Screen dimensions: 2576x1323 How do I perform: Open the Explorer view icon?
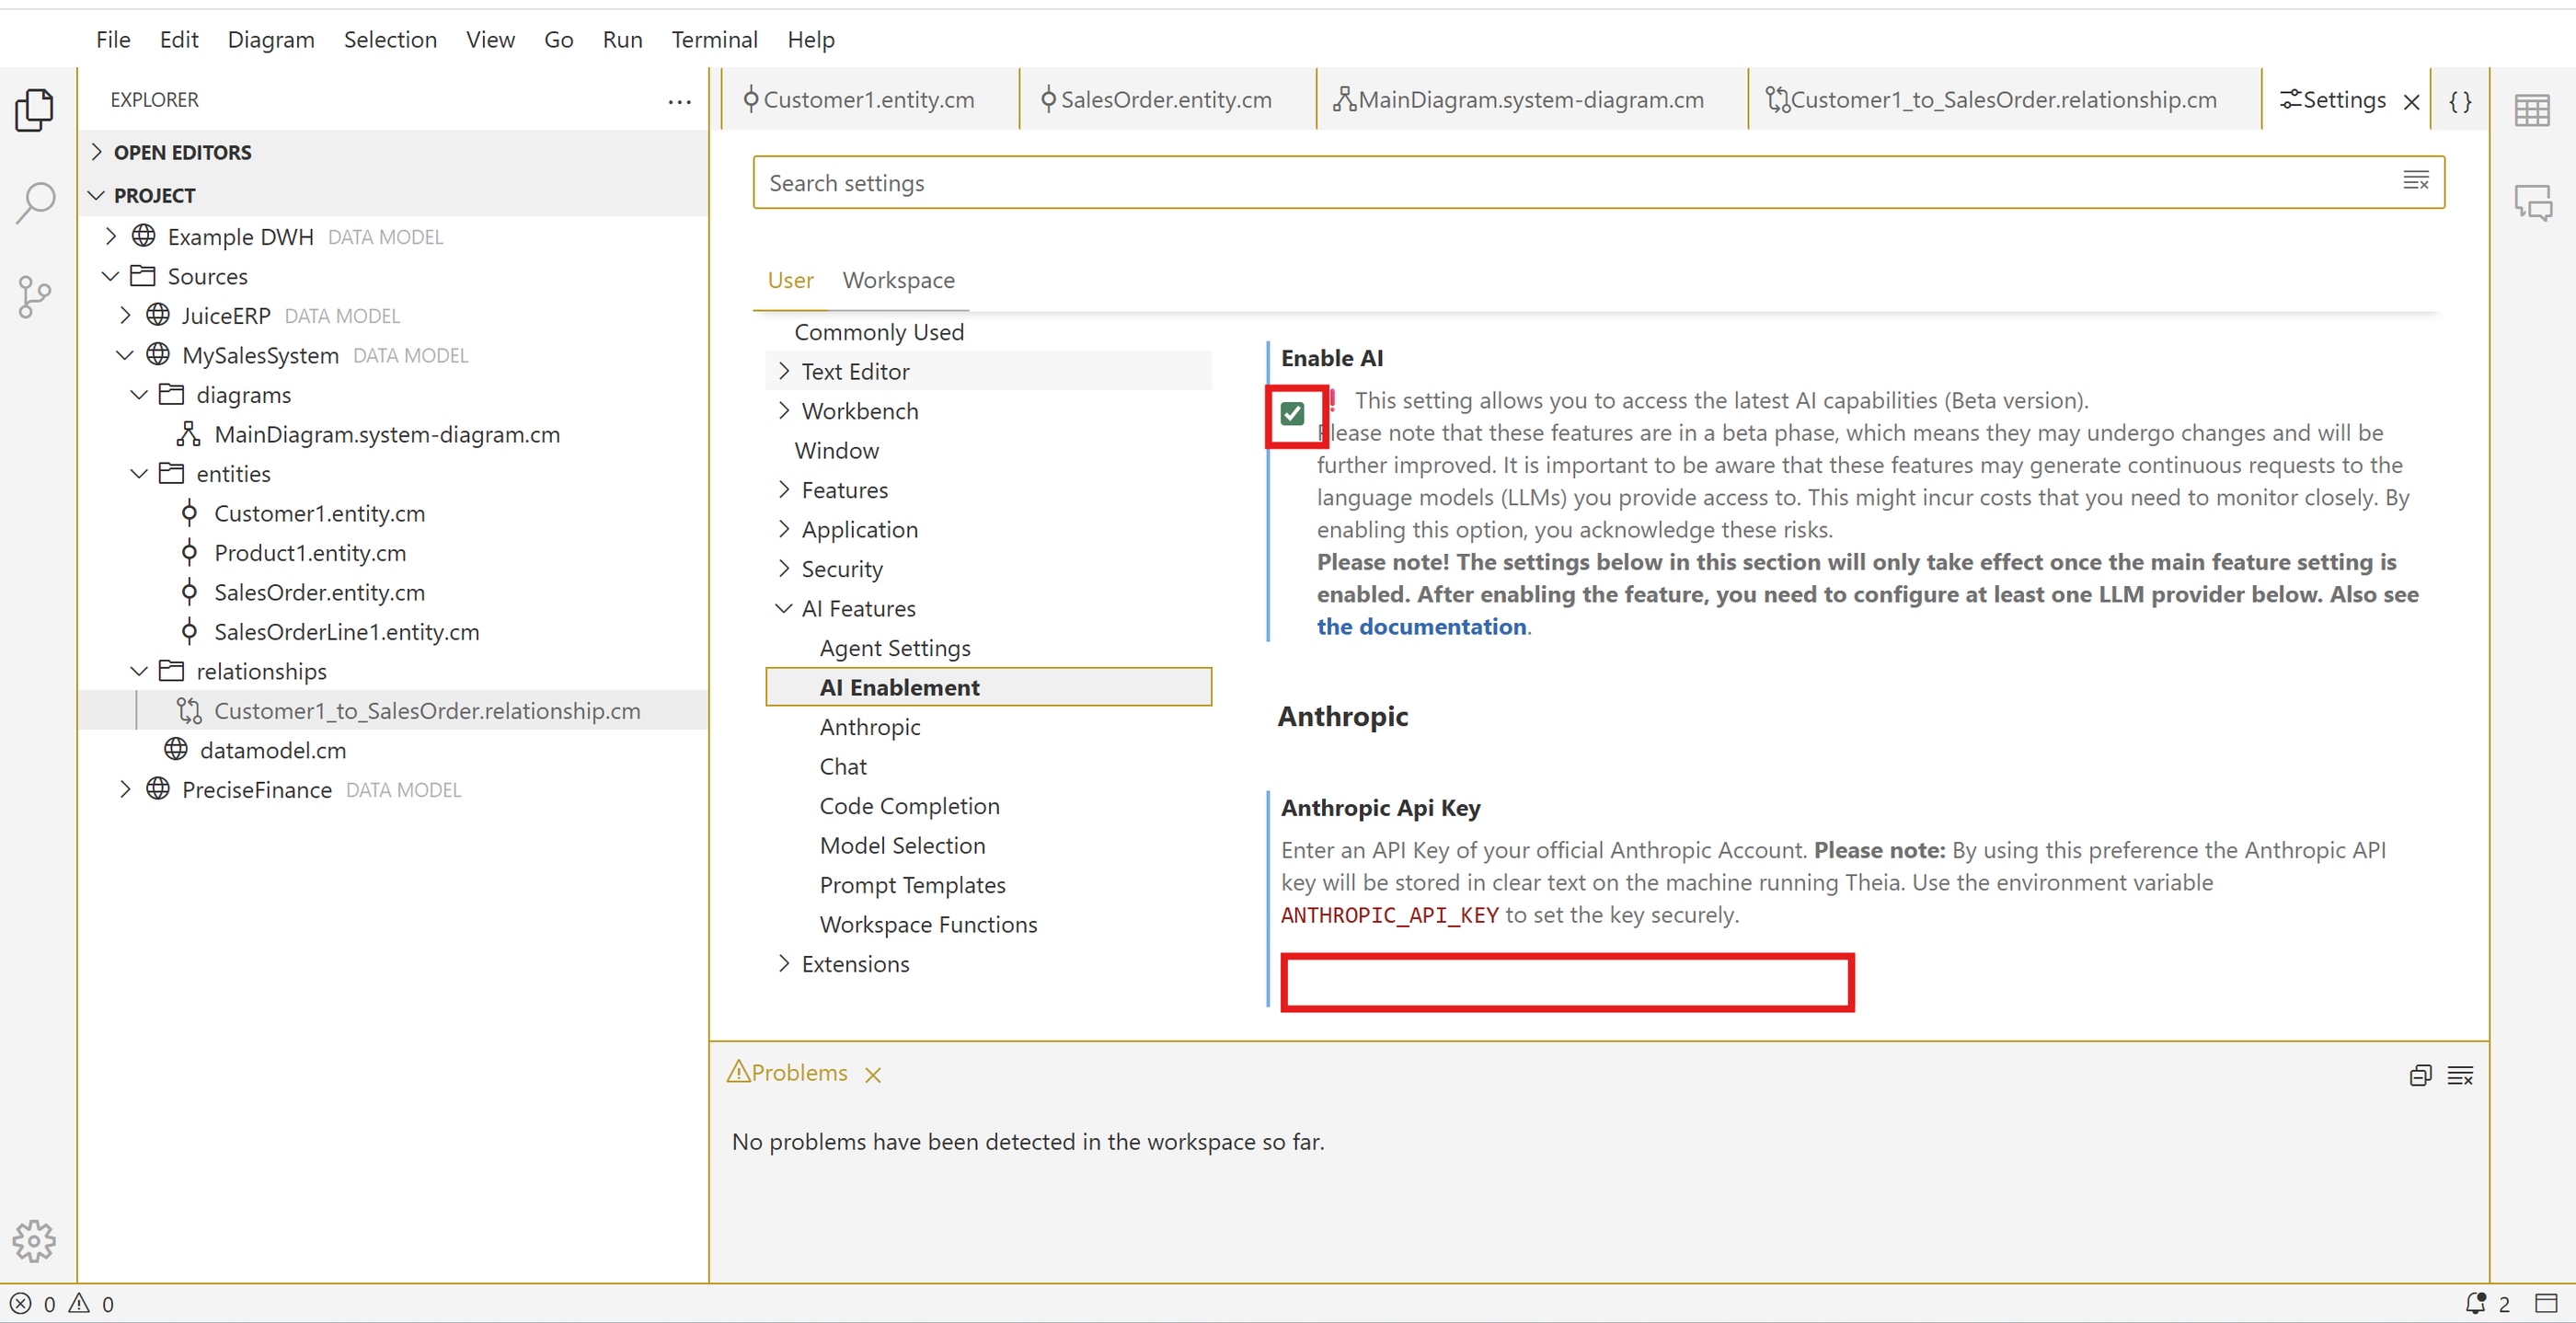35,110
